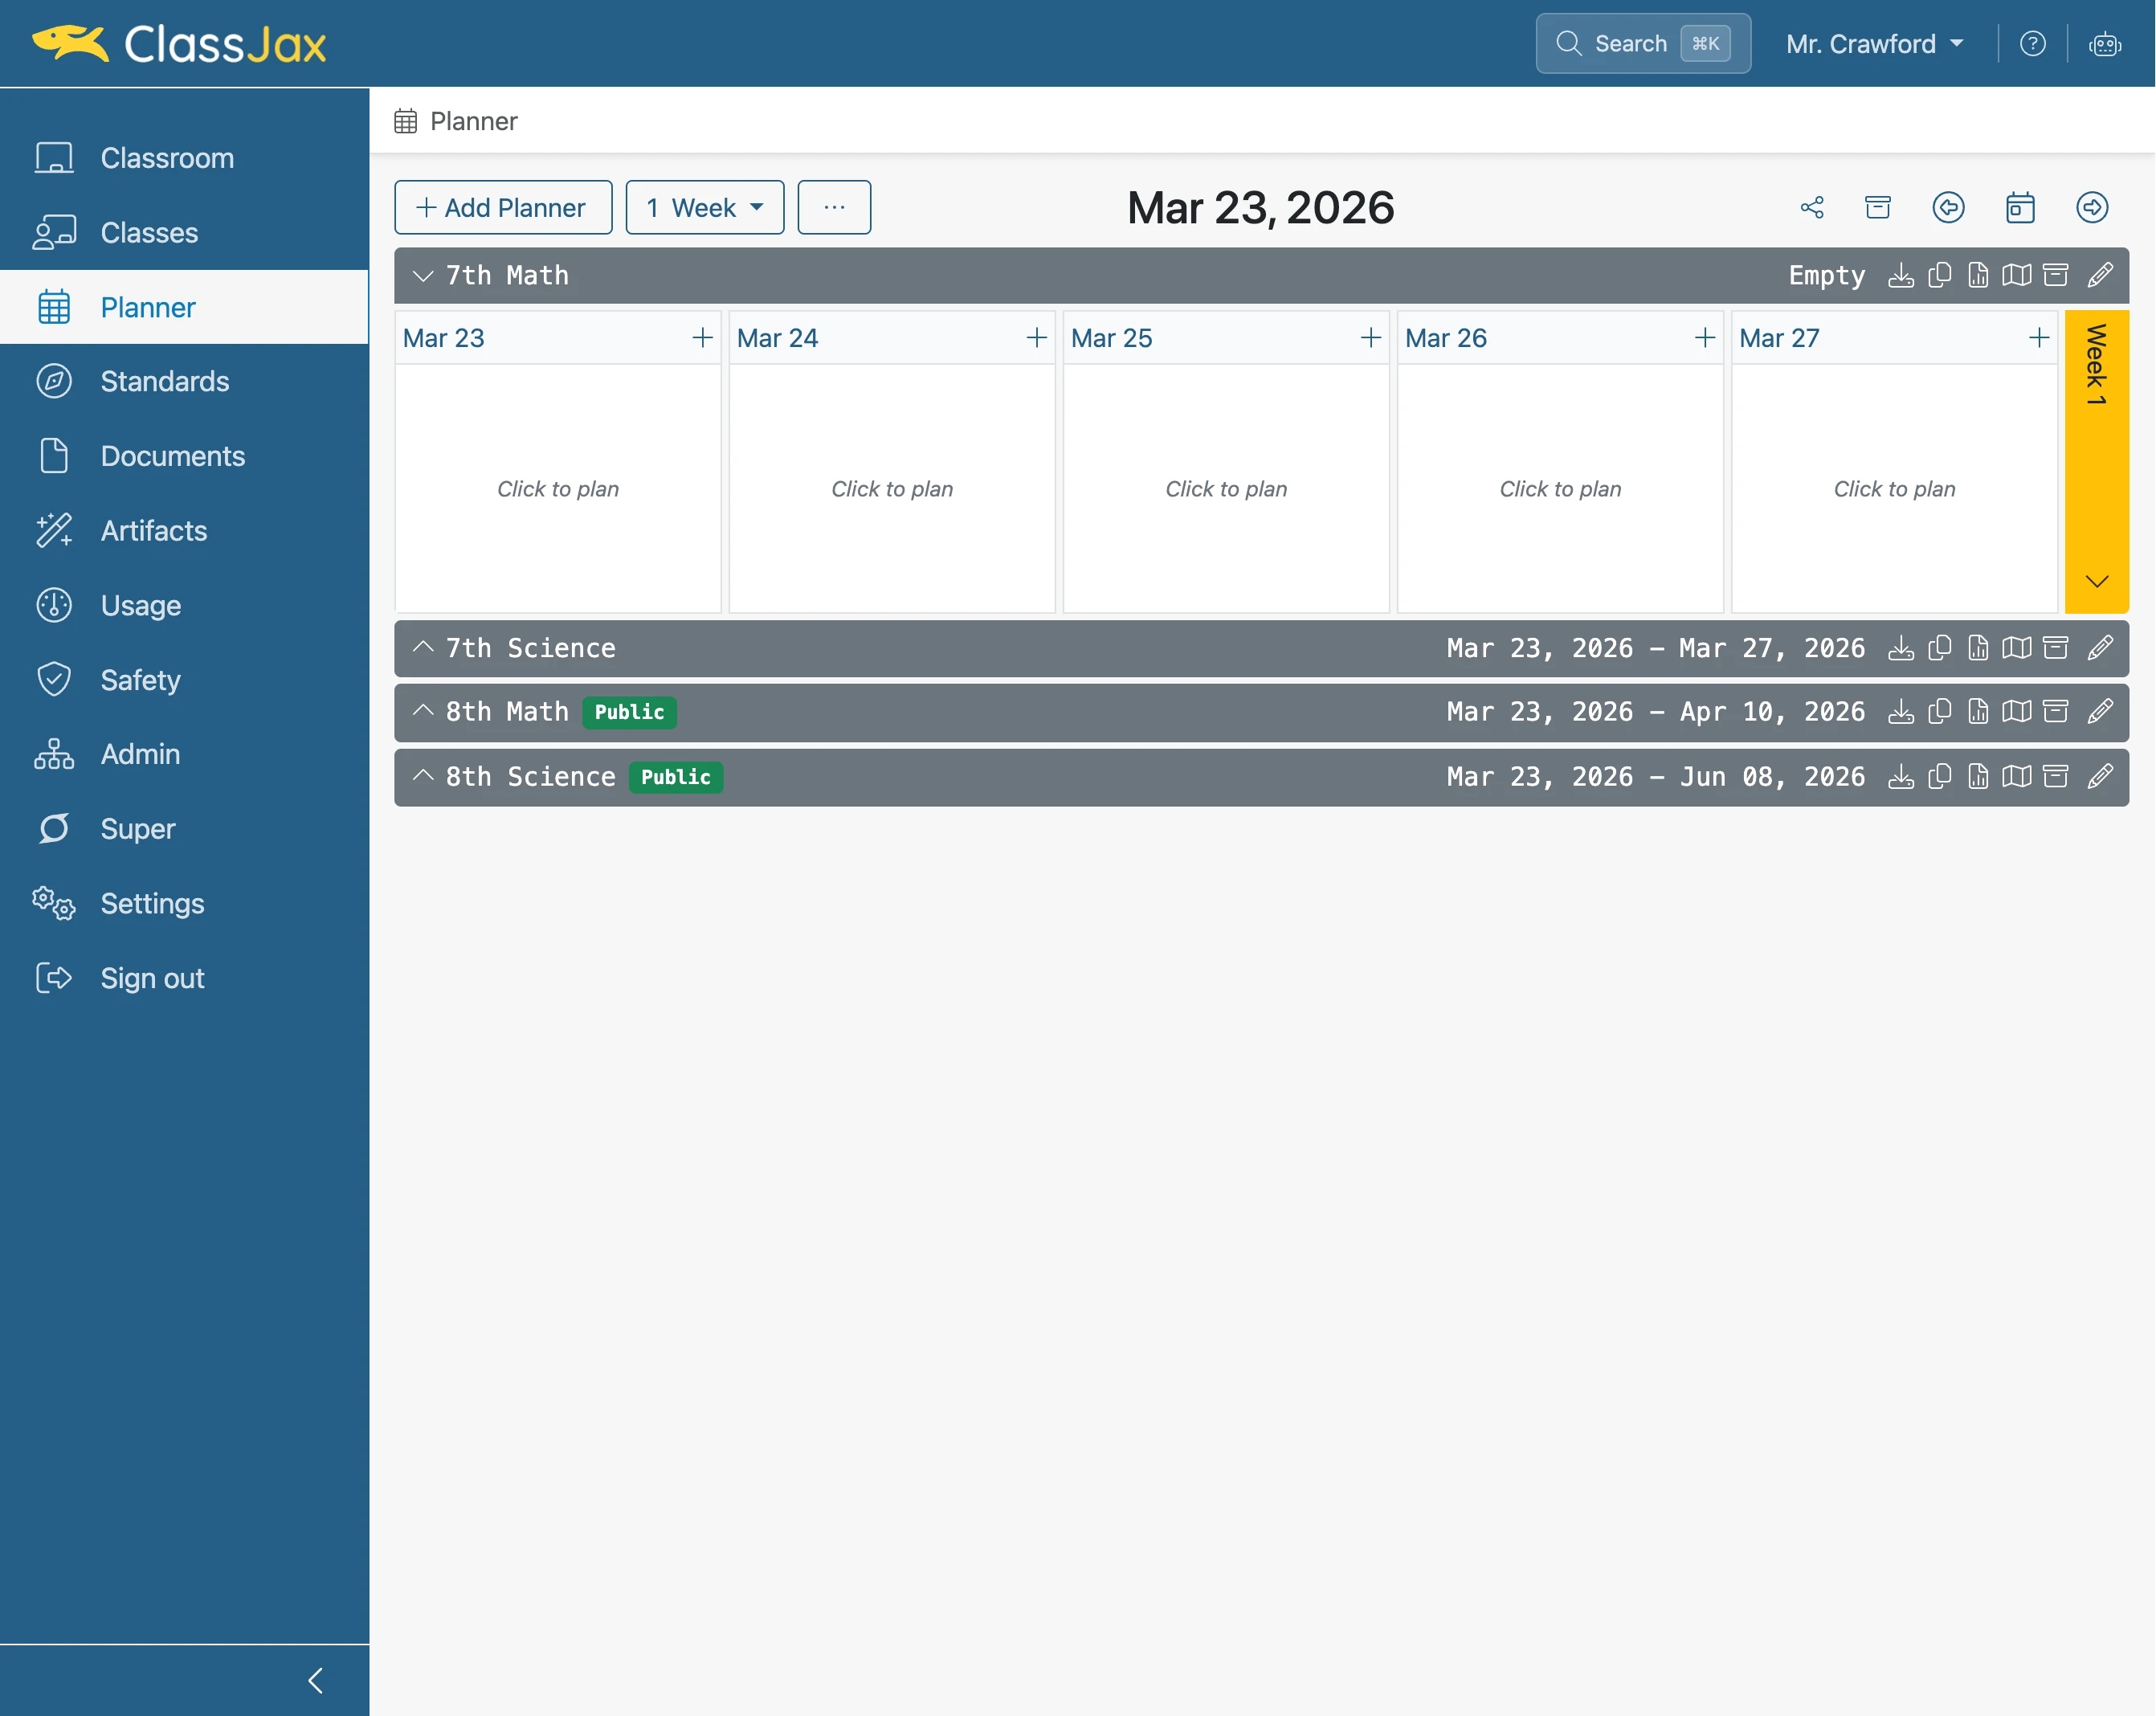This screenshot has width=2156, height=1716.
Task: Edit 7th Math with the pencil icon
Action: [x=2100, y=275]
